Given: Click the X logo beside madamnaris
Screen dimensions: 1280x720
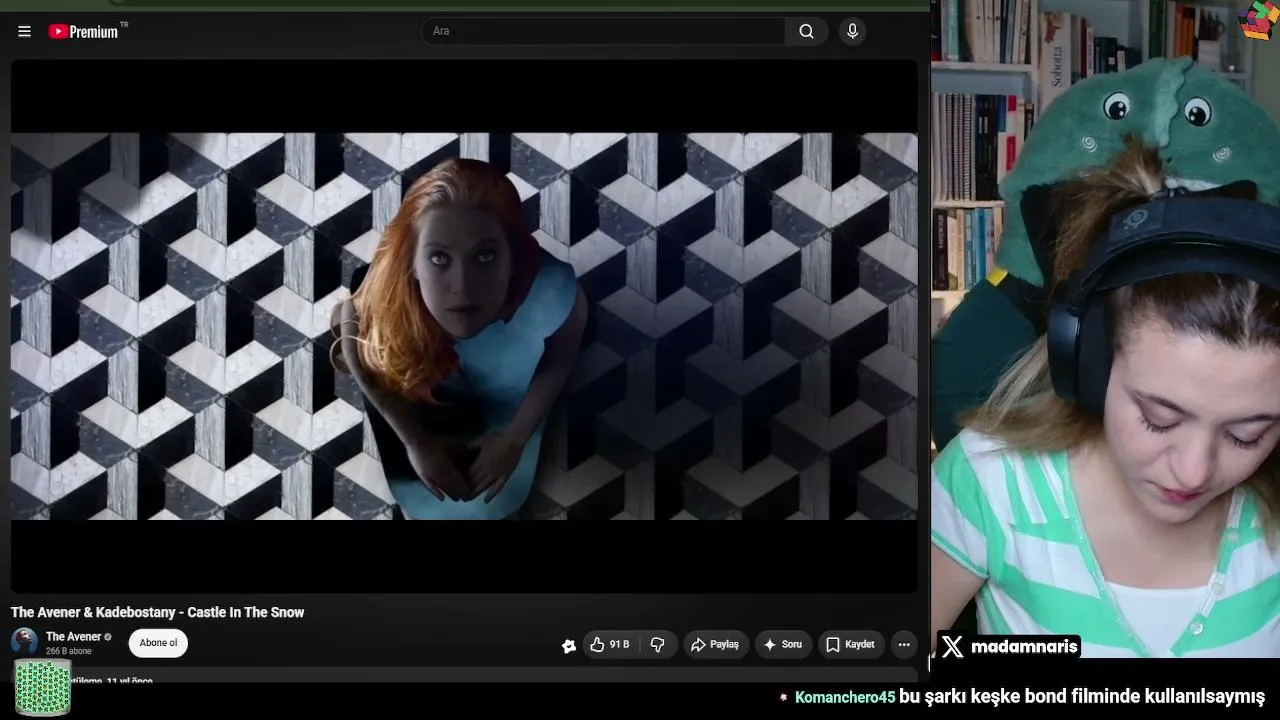Looking at the screenshot, I should pyautogui.click(x=952, y=647).
